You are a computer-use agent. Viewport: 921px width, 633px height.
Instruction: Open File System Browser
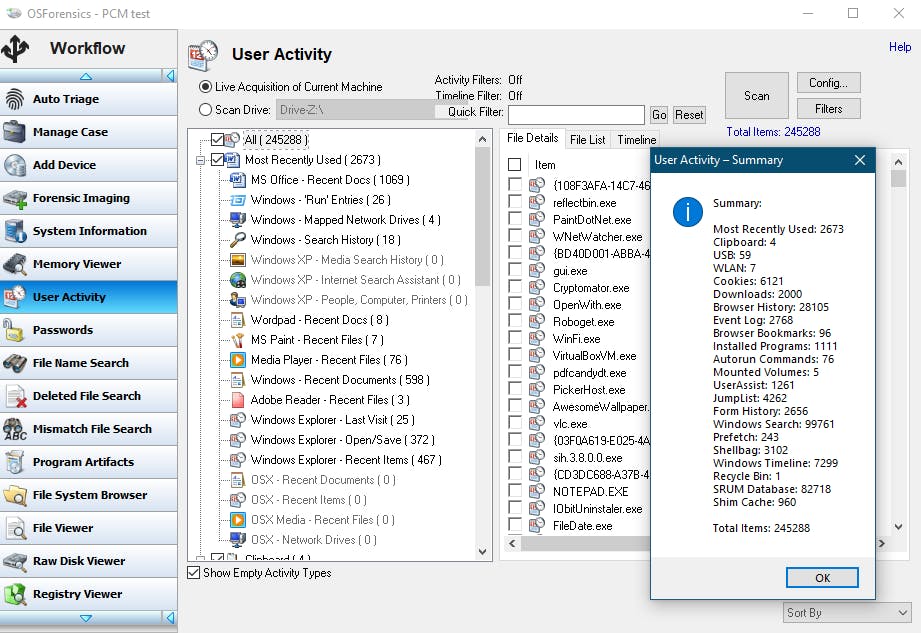pos(88,495)
